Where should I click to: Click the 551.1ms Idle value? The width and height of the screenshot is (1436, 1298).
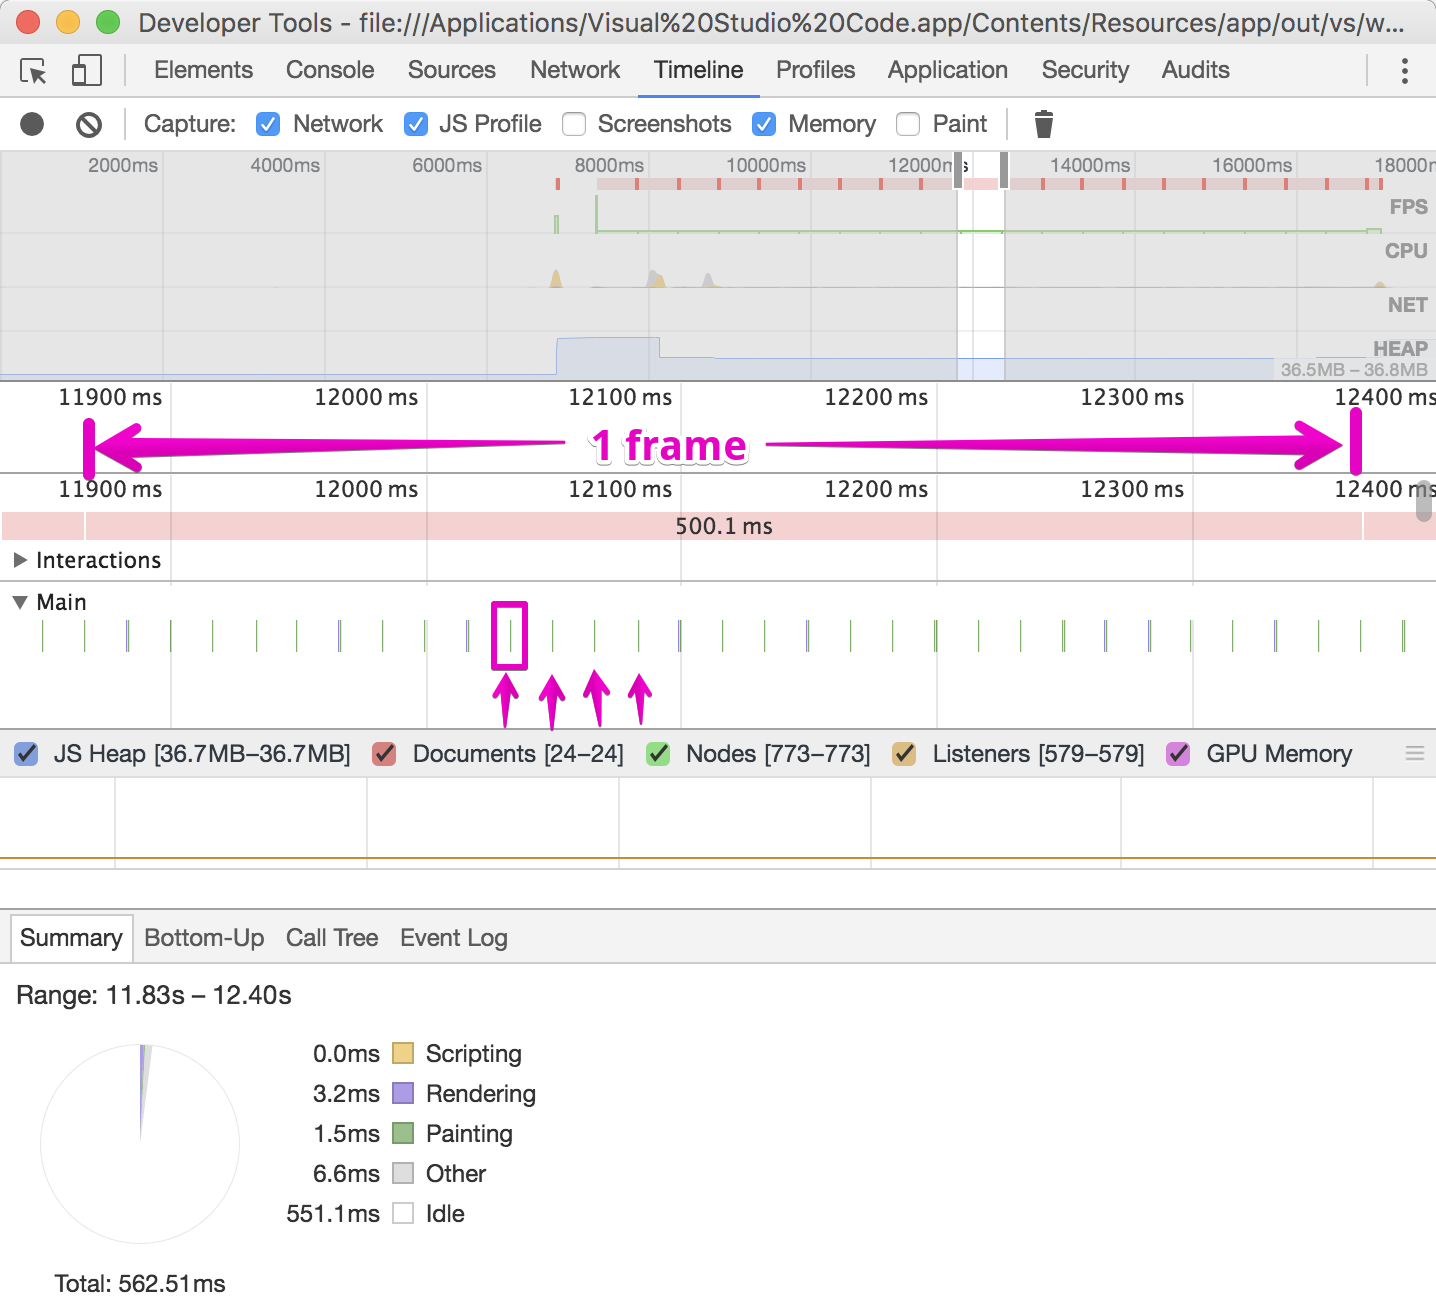333,1214
